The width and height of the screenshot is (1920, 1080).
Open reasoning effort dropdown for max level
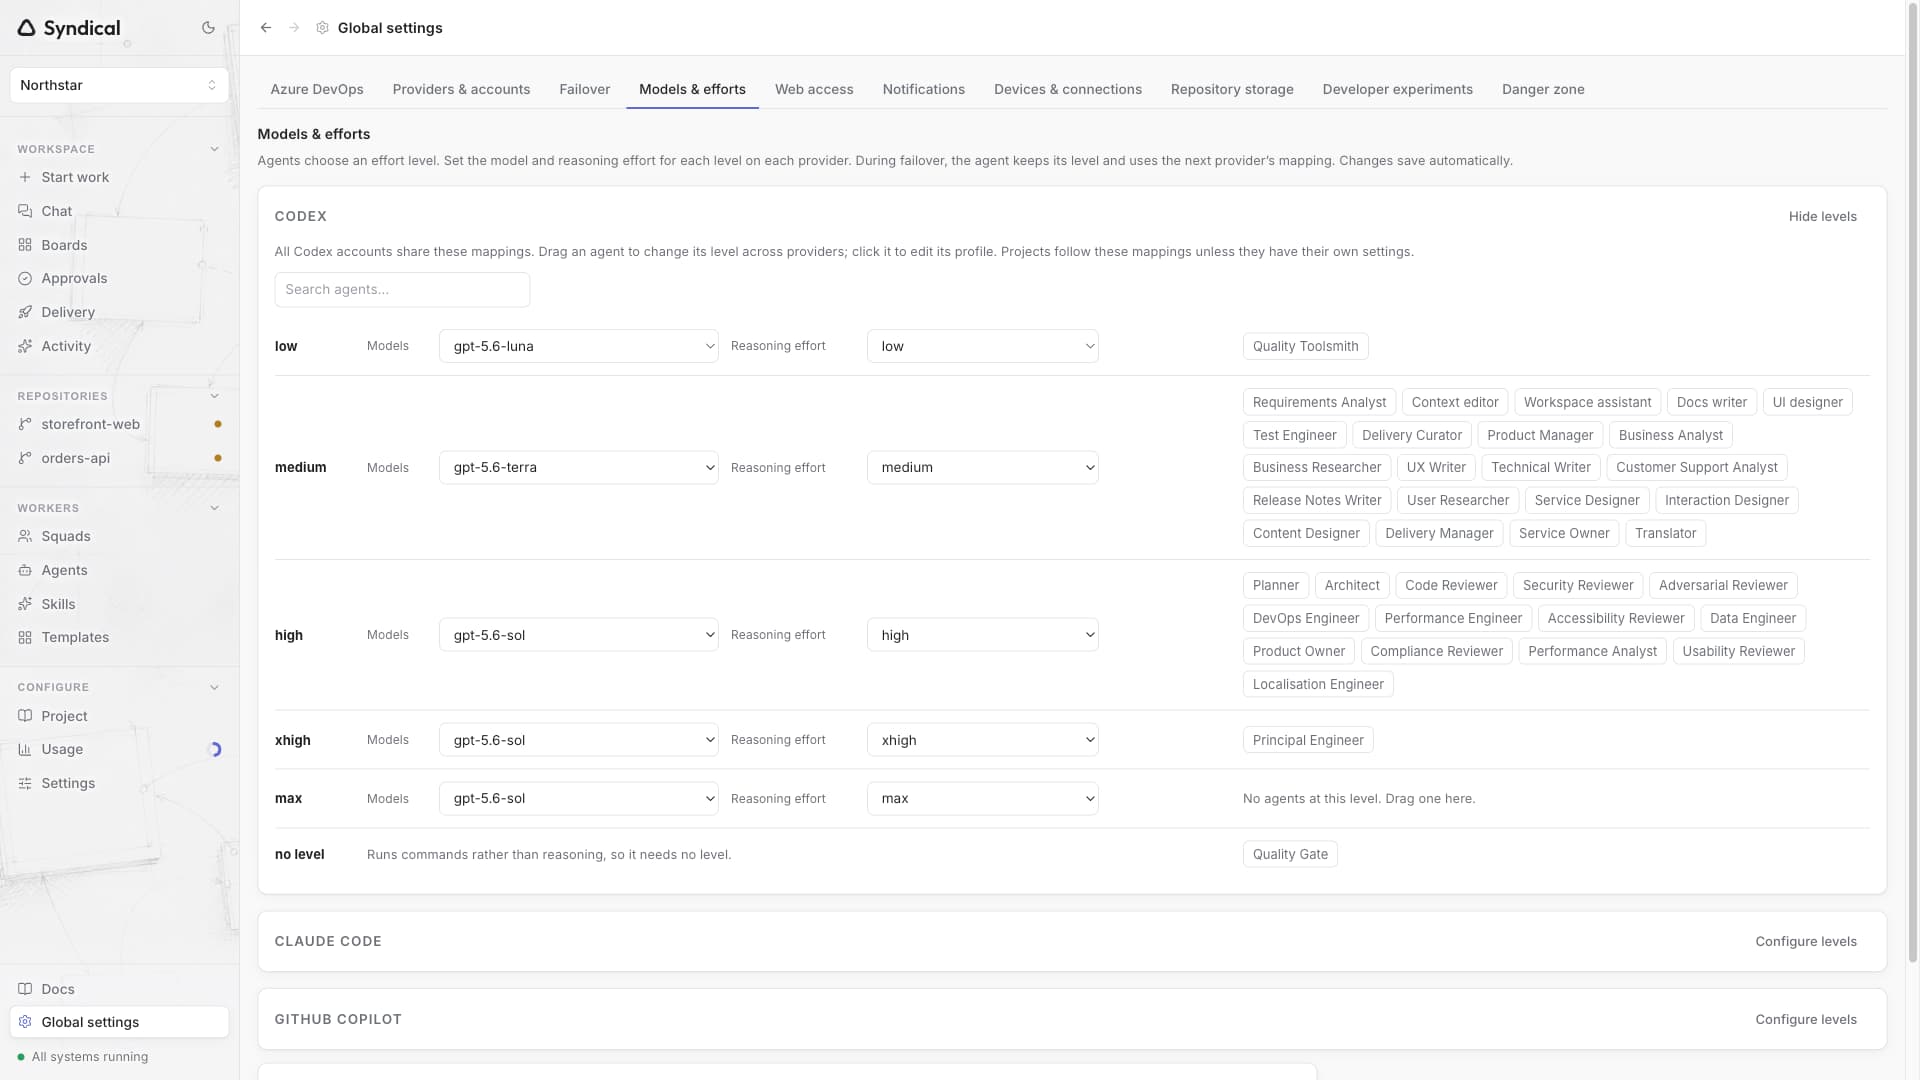coord(982,798)
